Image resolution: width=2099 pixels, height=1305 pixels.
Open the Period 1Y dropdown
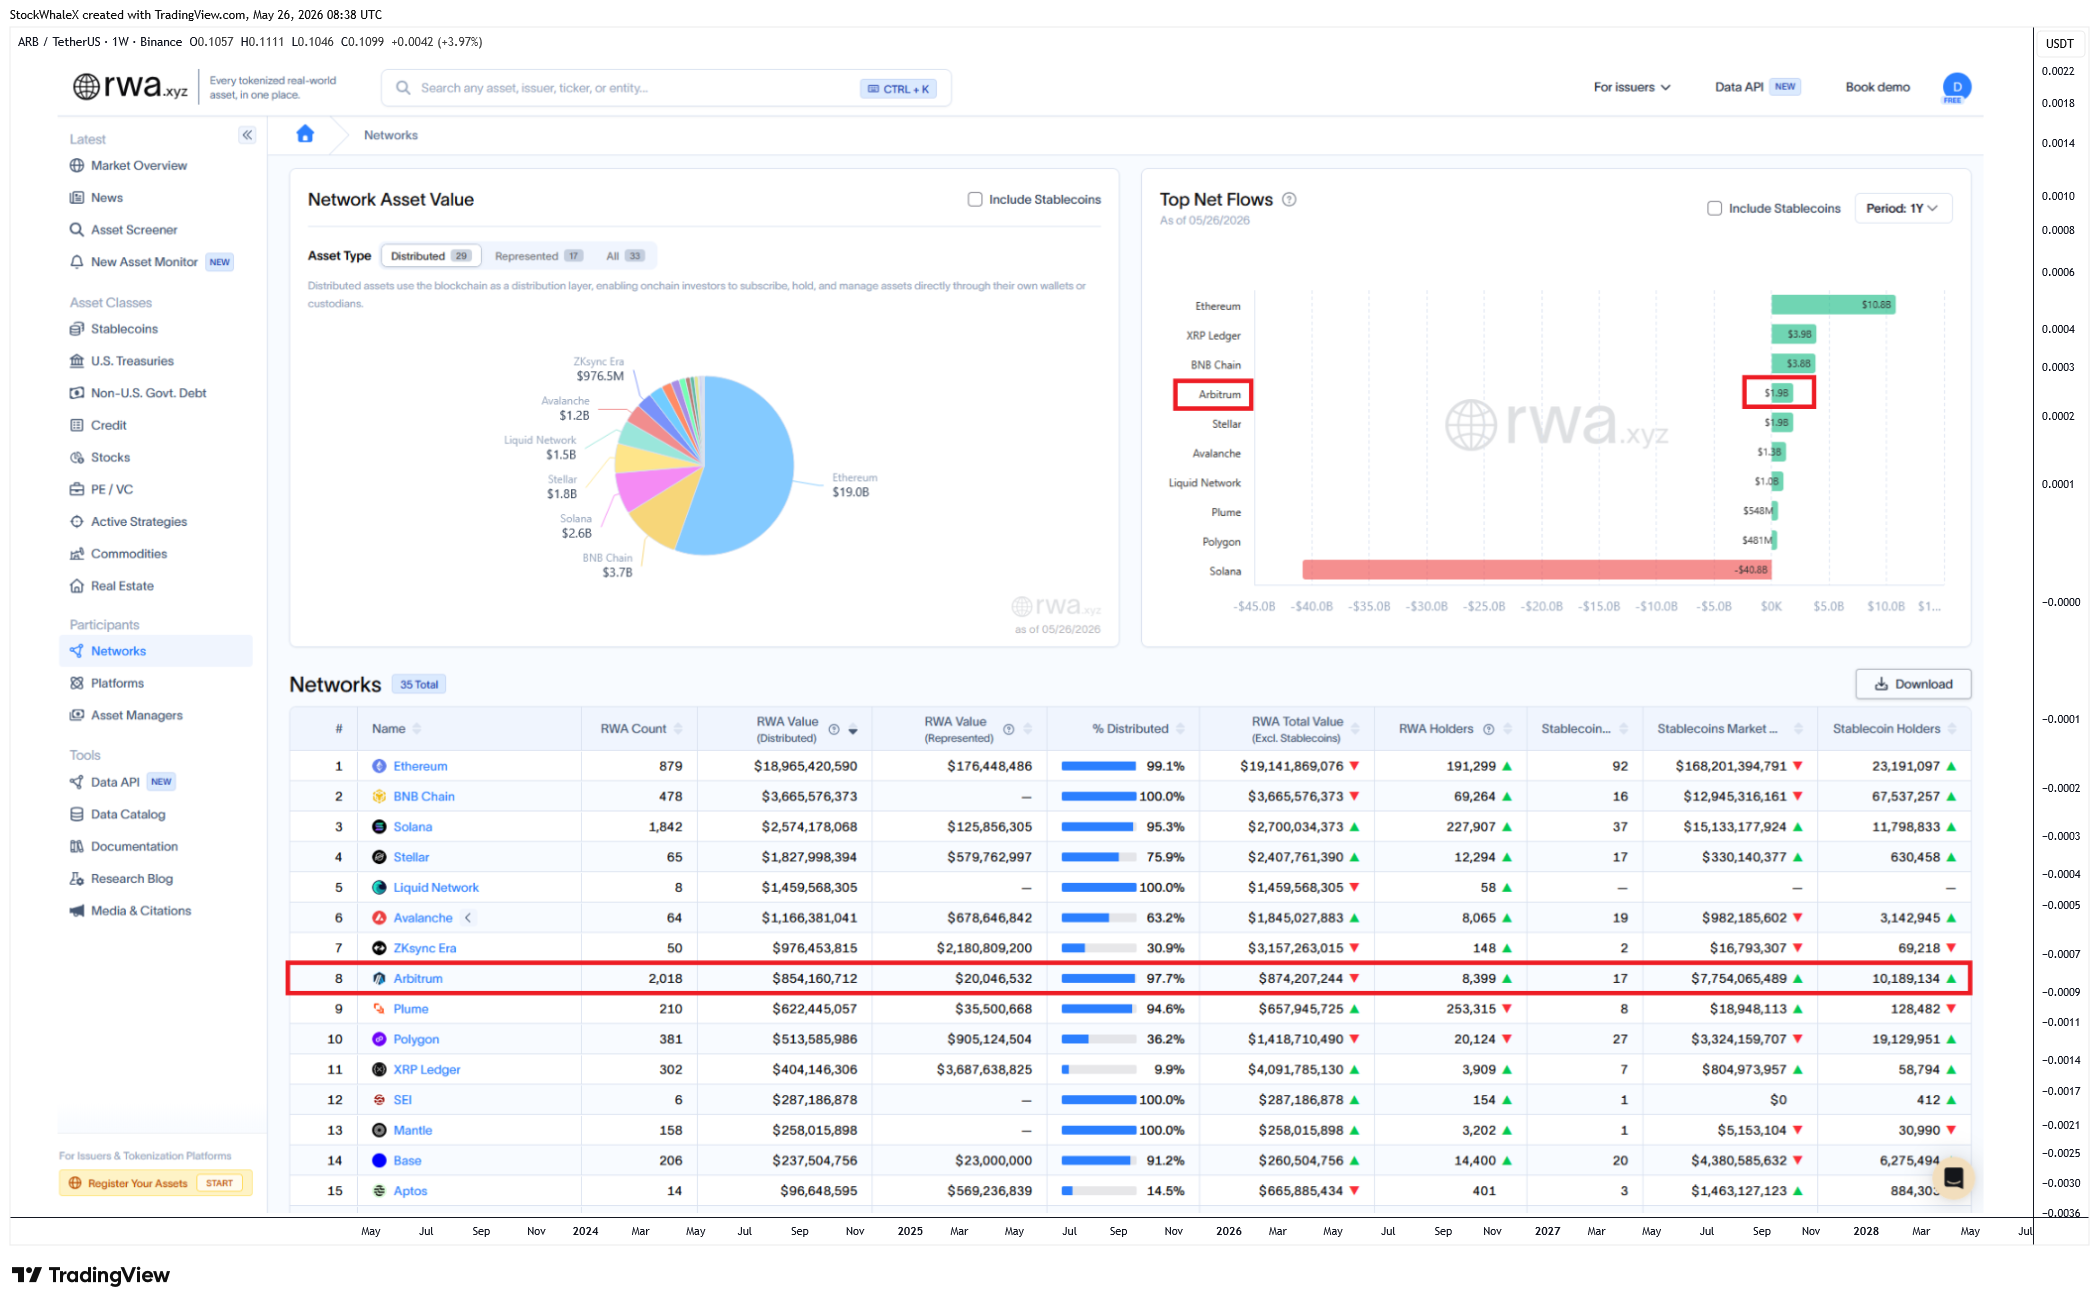(1902, 208)
